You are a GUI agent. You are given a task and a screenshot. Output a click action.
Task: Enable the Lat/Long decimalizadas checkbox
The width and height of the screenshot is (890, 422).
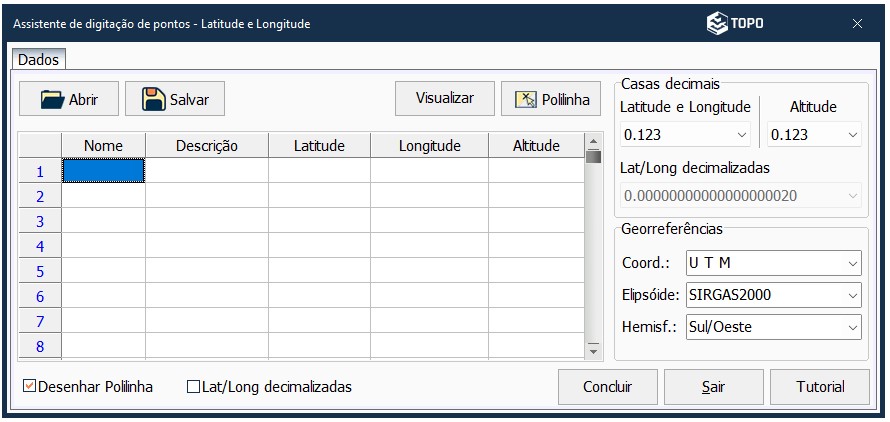pyautogui.click(x=194, y=386)
